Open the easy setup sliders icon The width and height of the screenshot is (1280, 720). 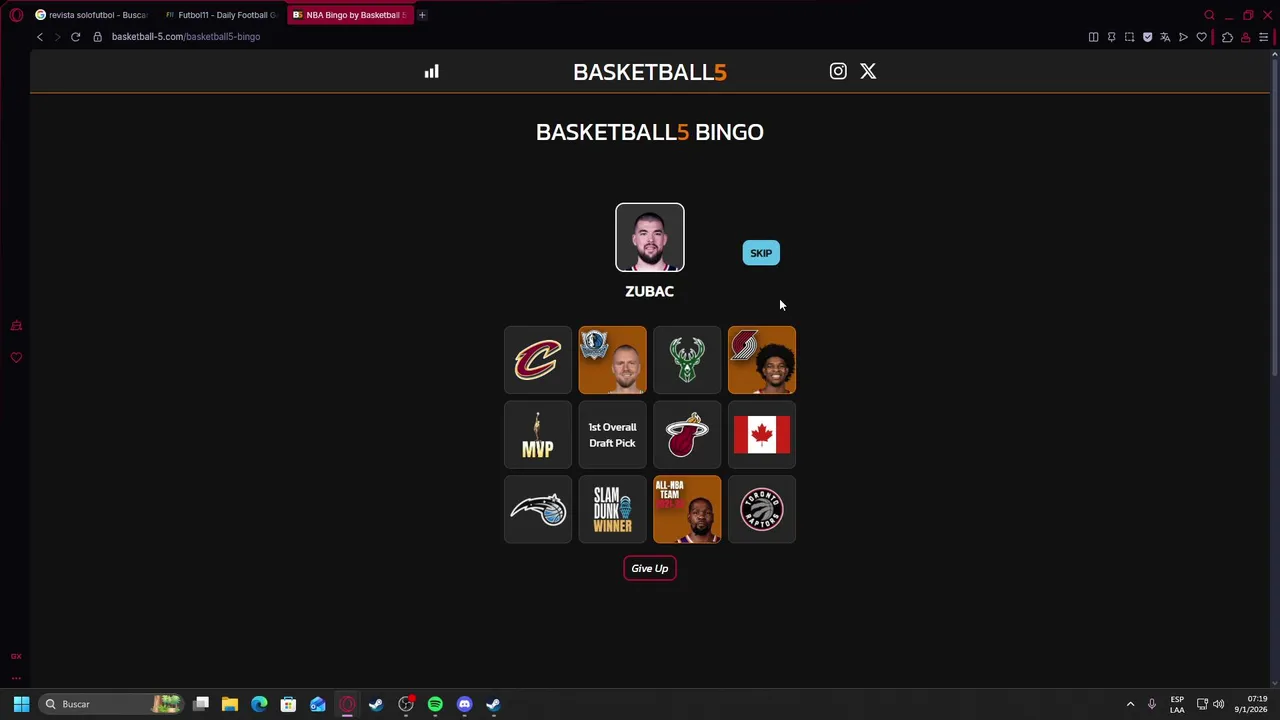(1264, 37)
